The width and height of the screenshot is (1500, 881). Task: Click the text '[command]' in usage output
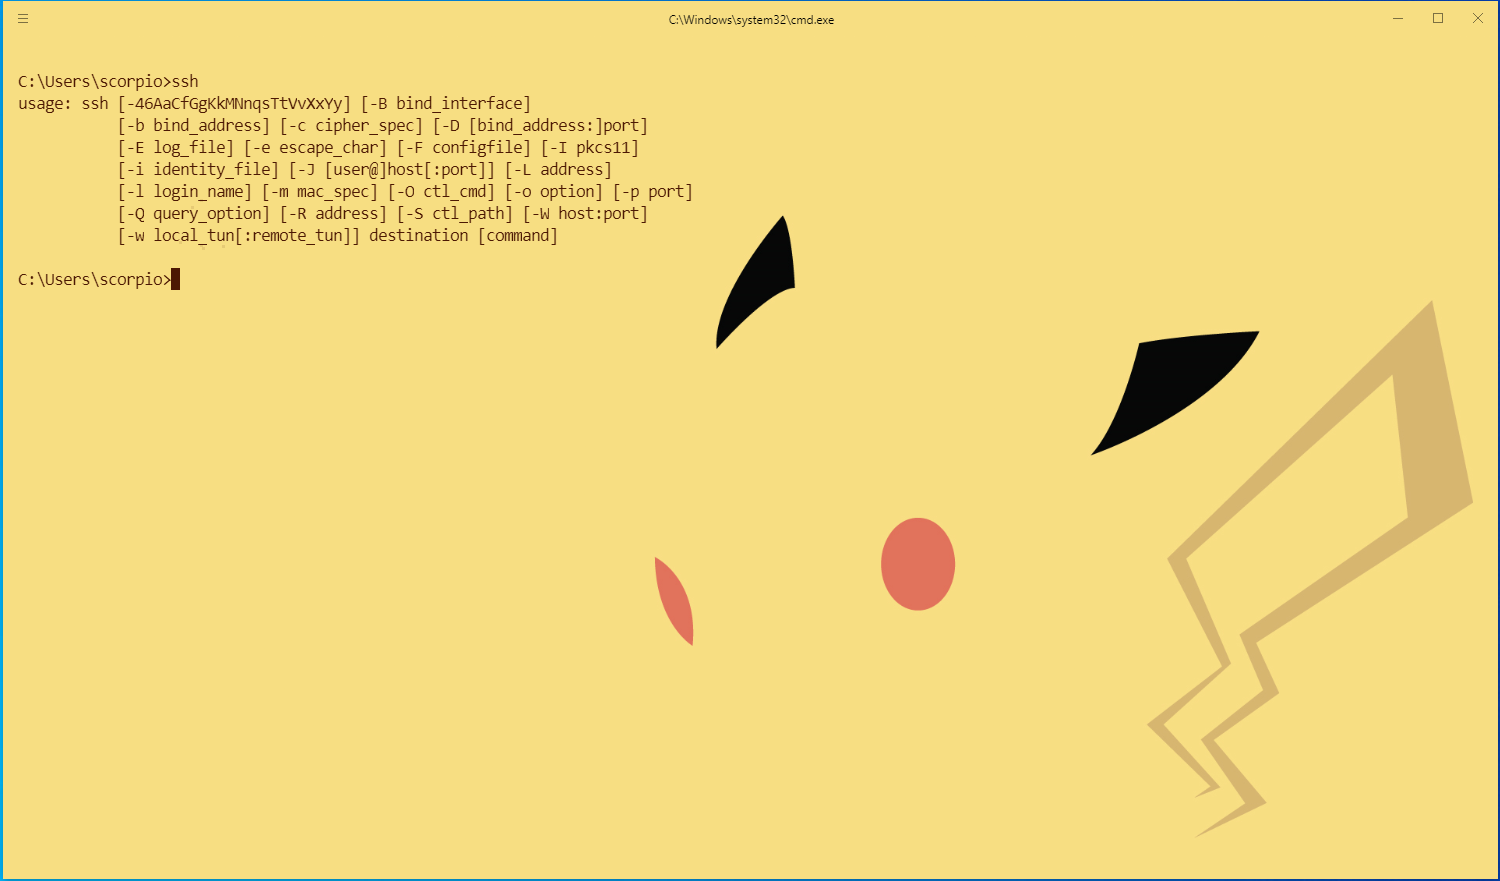518,236
